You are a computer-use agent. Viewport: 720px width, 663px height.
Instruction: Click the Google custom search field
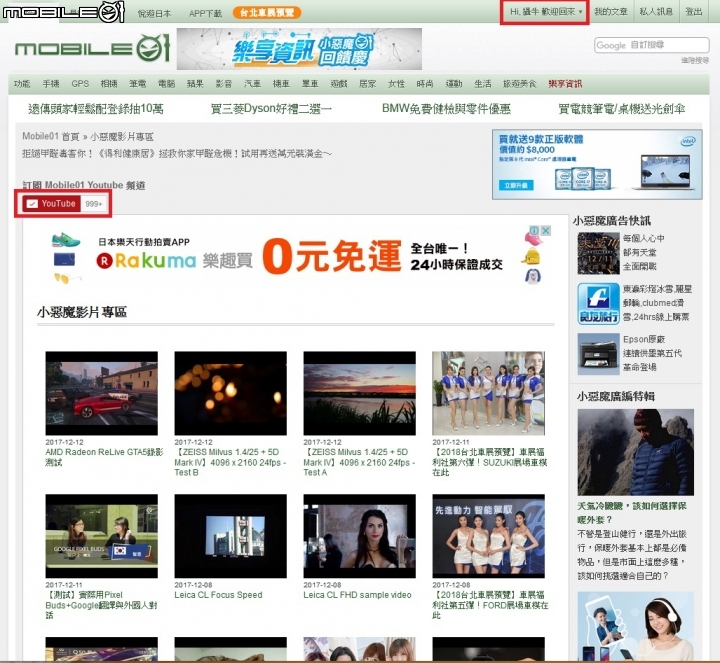(x=652, y=45)
